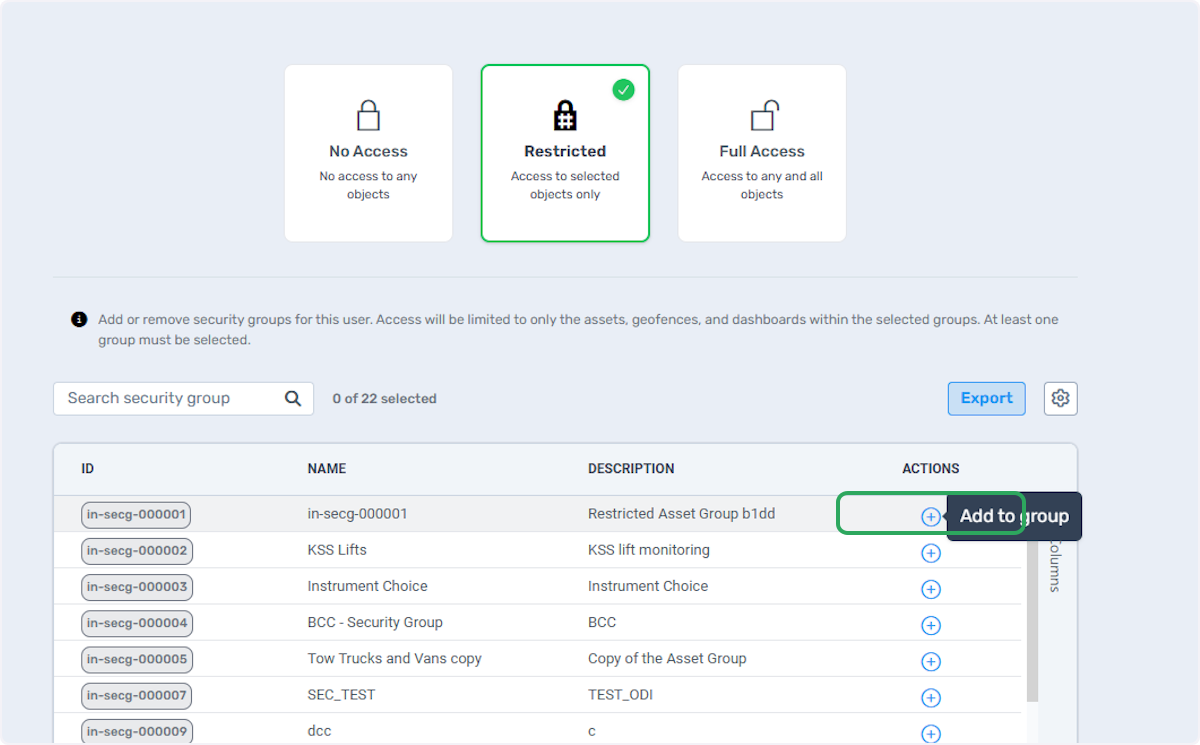Open table settings gear icon
The width and height of the screenshot is (1200, 745).
pos(1060,398)
